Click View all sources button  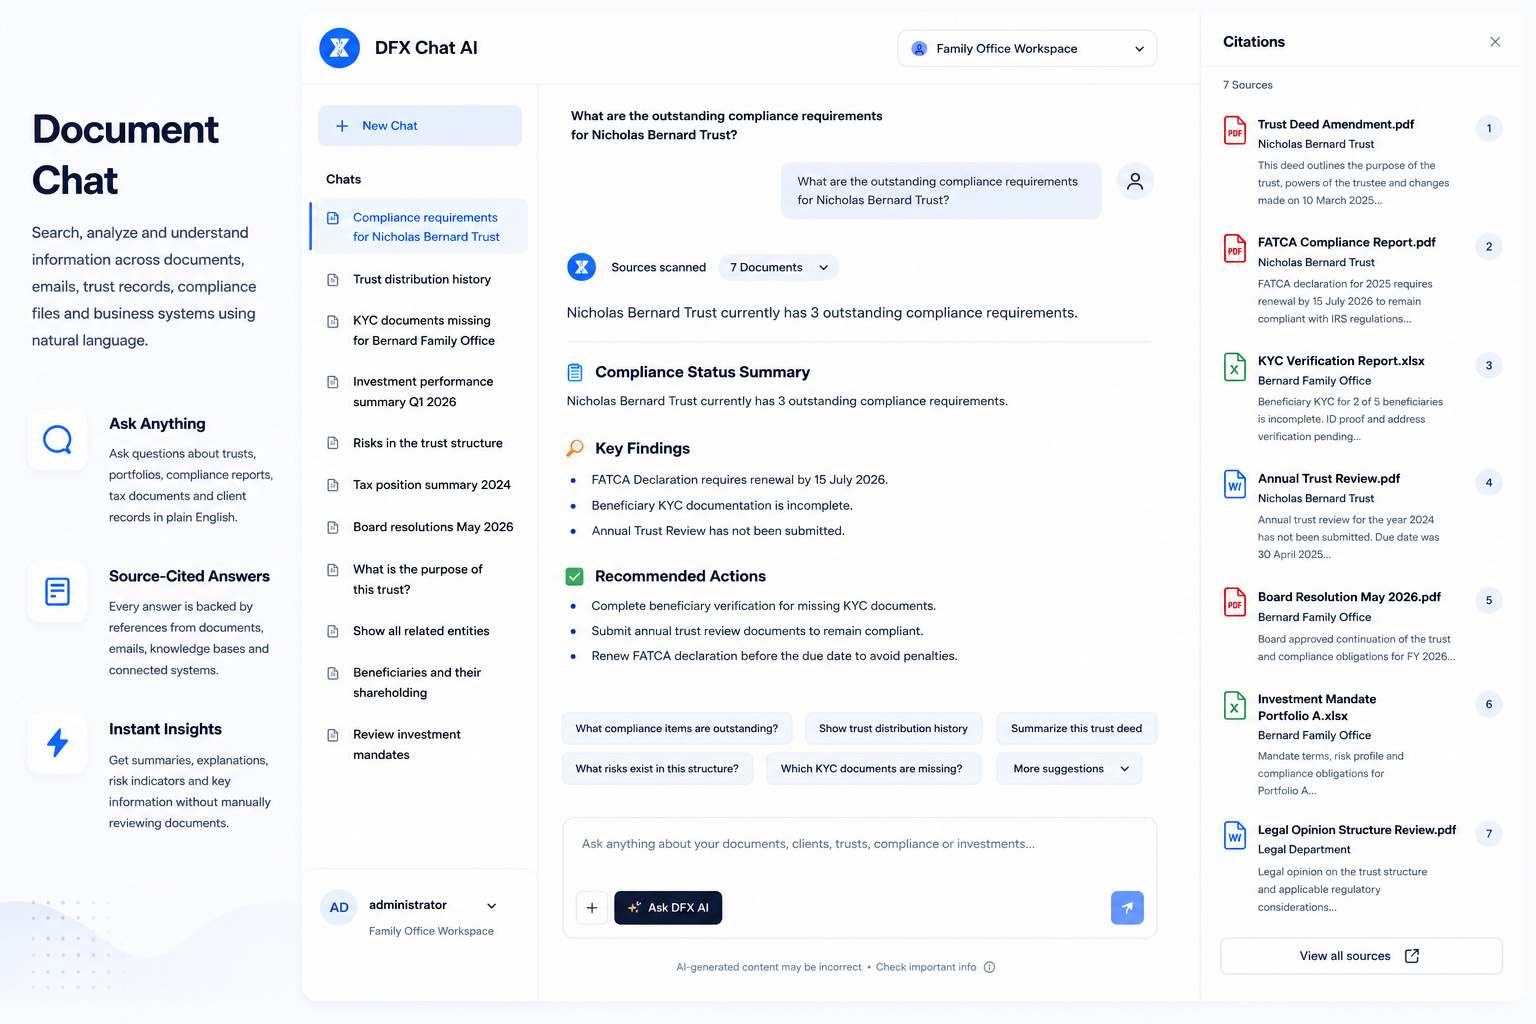click(1361, 956)
